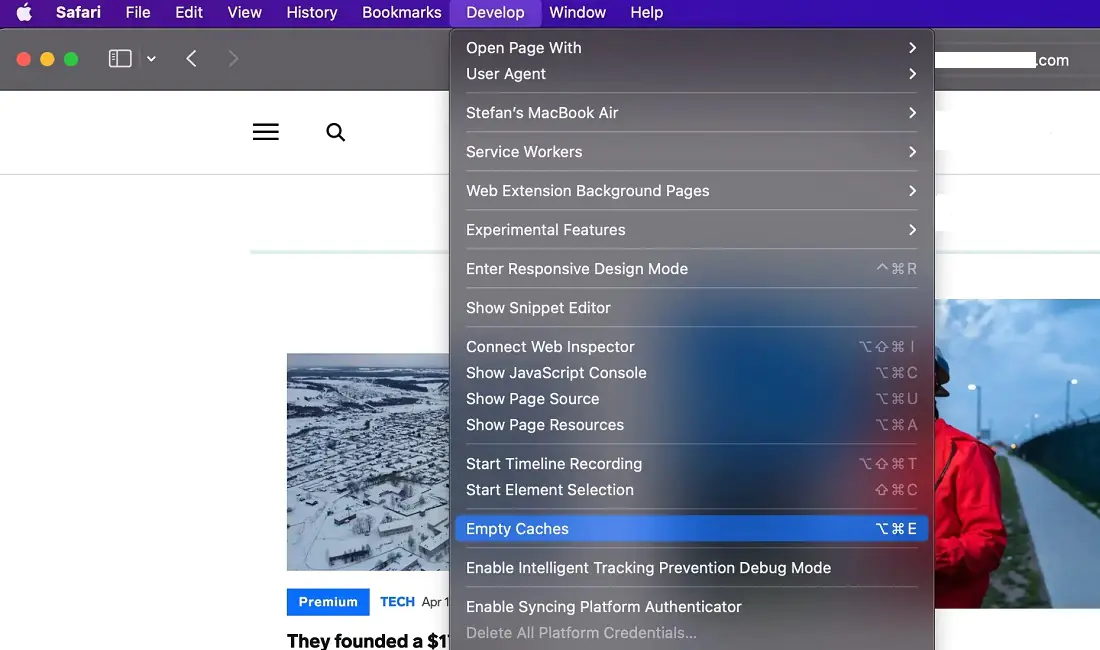Select Start Element Selection
This screenshot has height=650, width=1100.
pyautogui.click(x=691, y=490)
